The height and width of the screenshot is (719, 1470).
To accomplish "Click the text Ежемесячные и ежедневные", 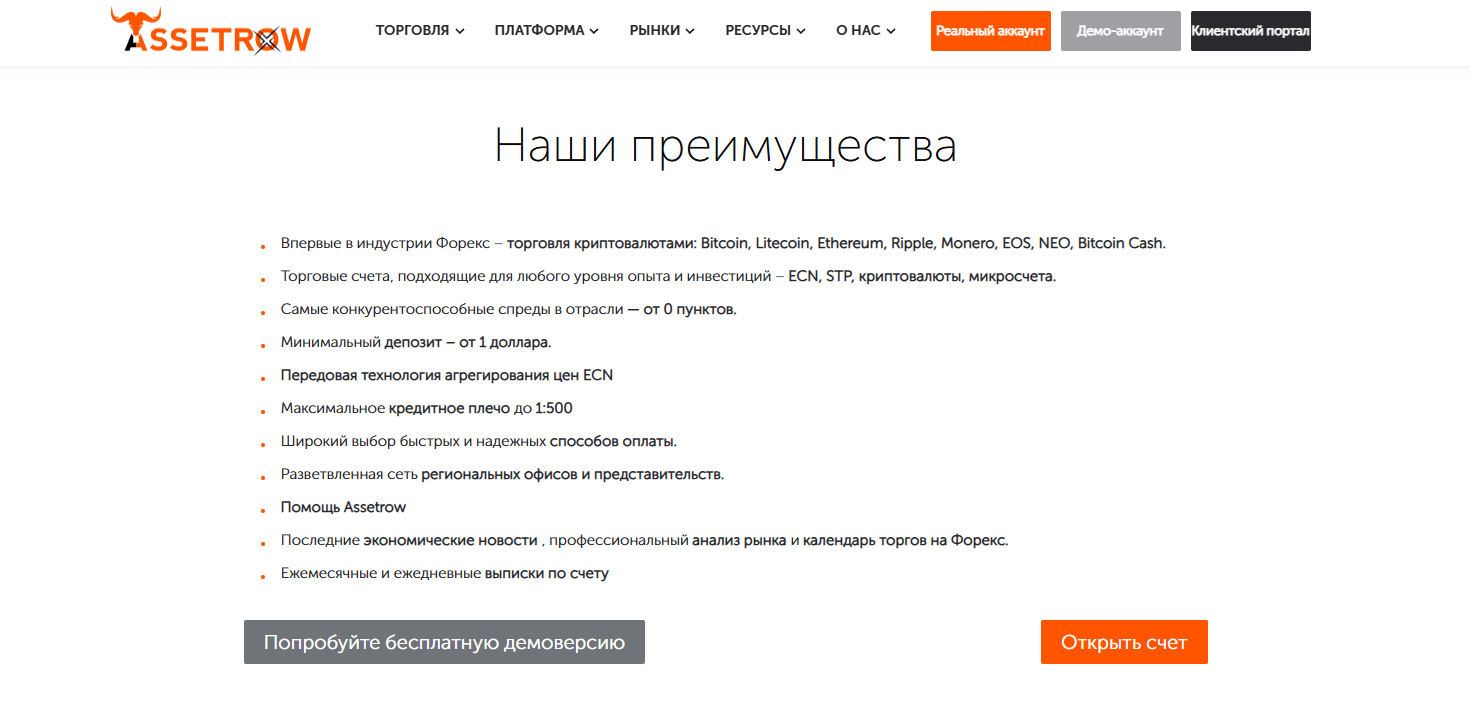I will click(x=381, y=573).
